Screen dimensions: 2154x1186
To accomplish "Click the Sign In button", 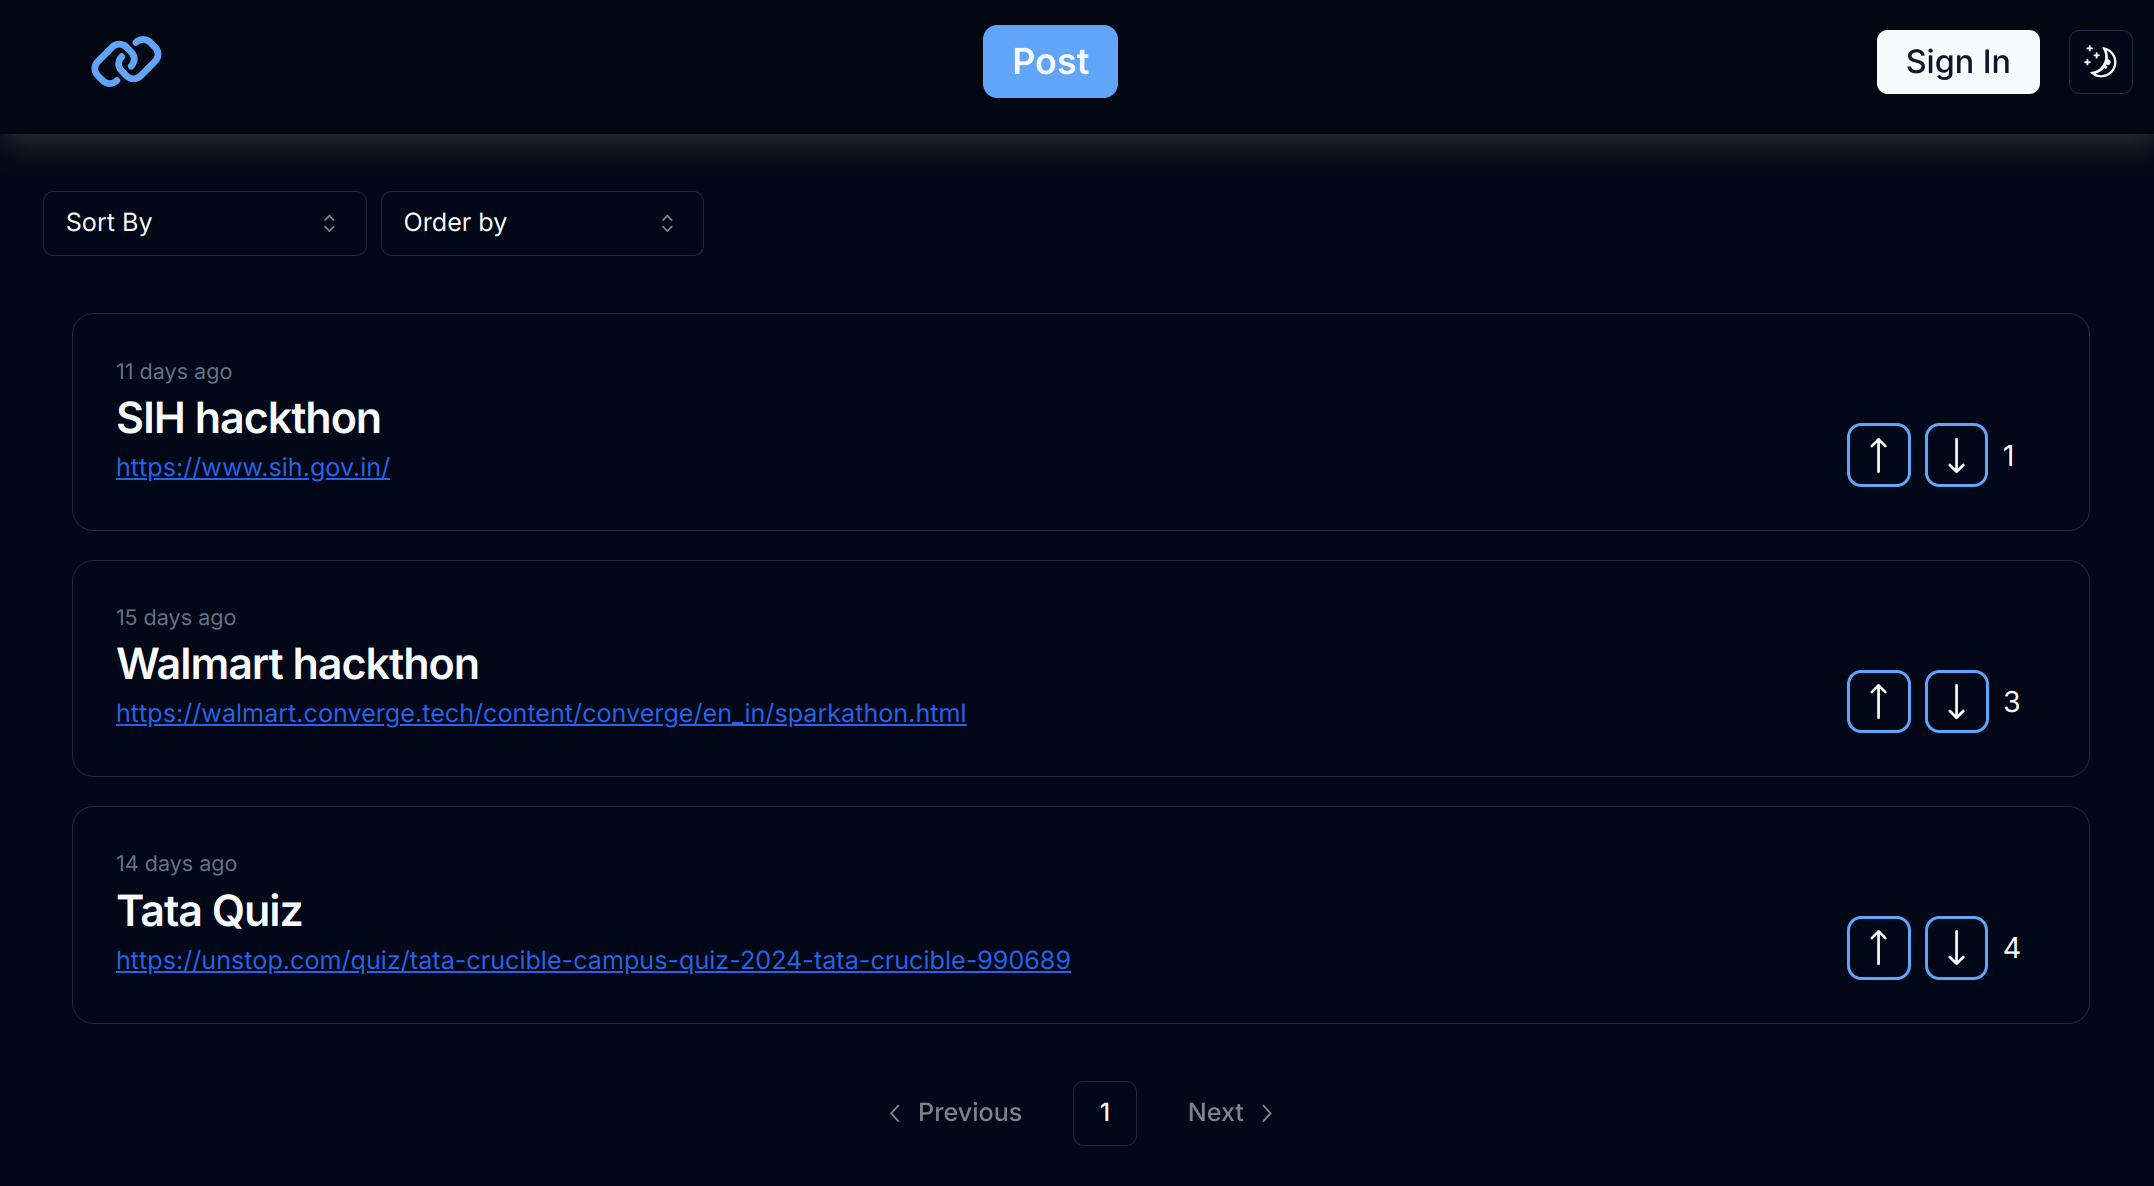I will (1958, 62).
